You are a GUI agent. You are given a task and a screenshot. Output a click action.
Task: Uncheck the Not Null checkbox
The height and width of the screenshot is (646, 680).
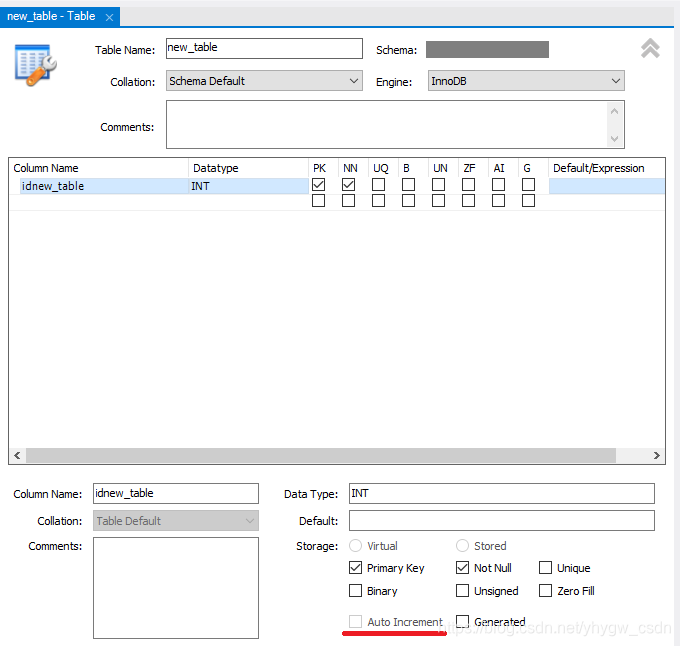tap(462, 568)
